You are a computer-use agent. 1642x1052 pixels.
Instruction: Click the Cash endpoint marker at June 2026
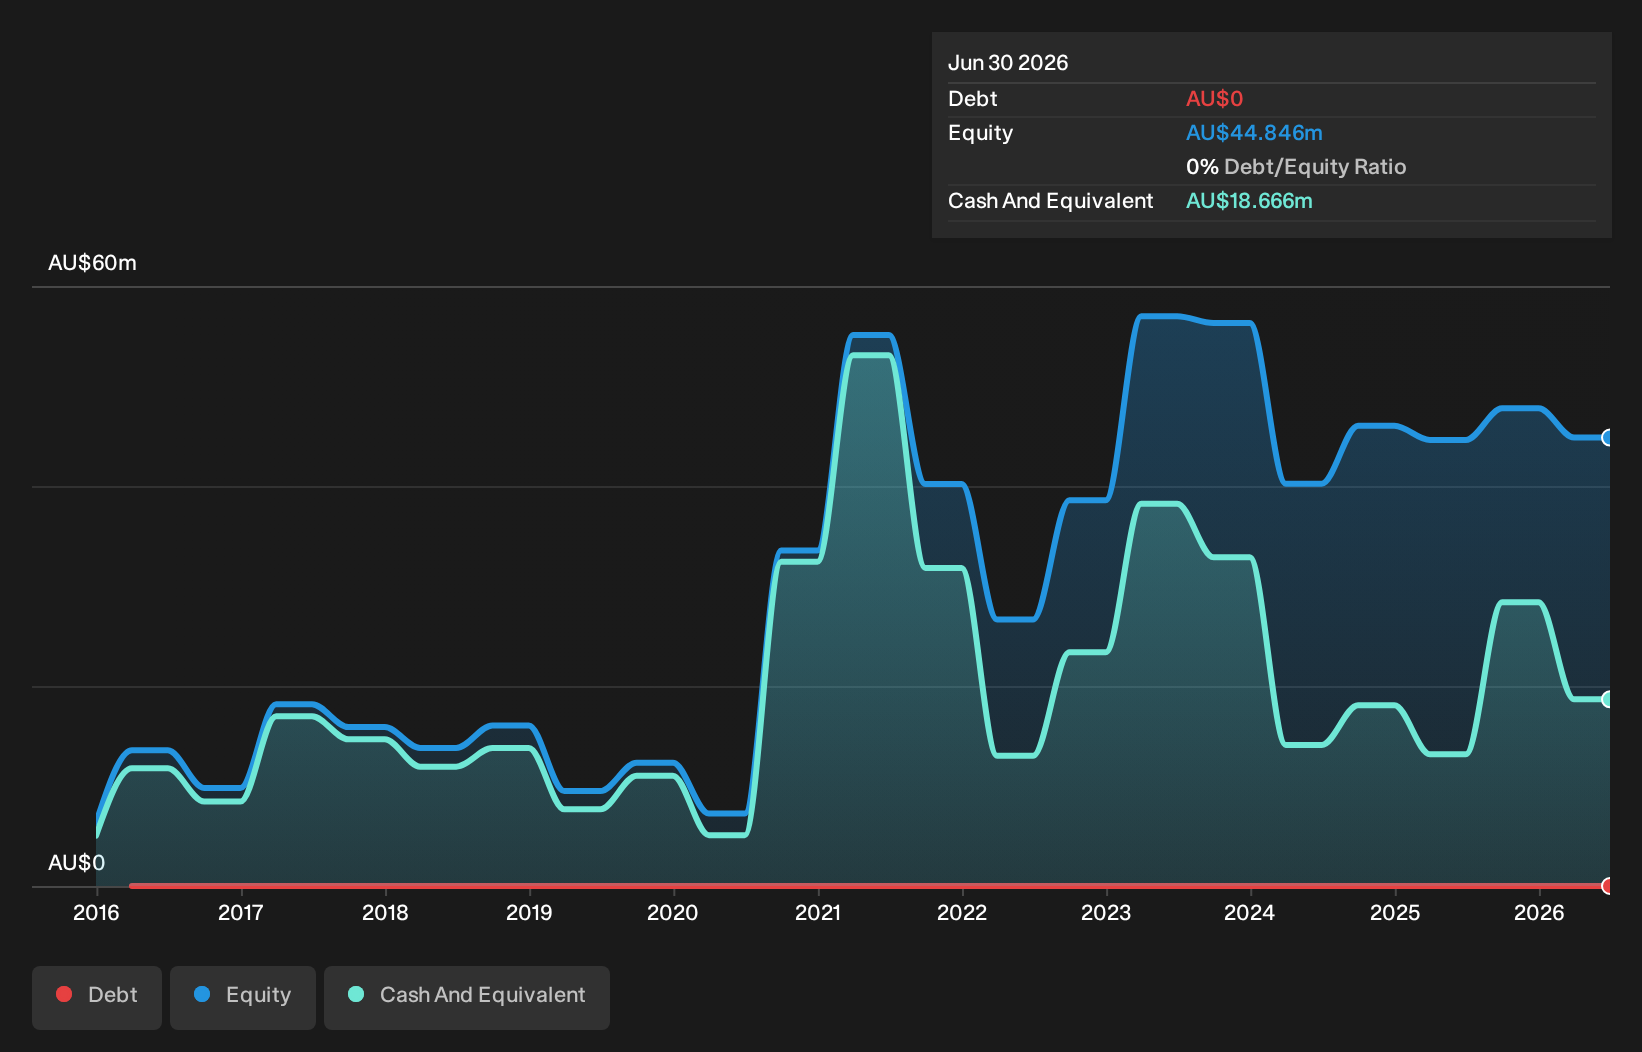click(1607, 699)
